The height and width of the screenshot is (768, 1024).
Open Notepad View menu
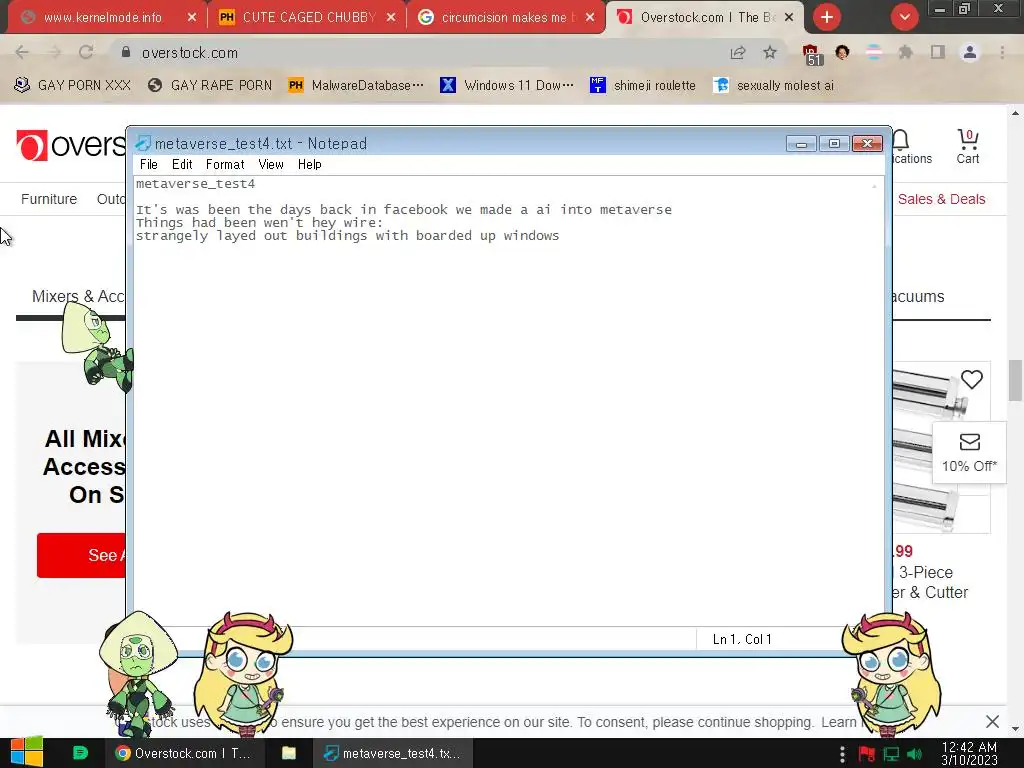click(270, 165)
